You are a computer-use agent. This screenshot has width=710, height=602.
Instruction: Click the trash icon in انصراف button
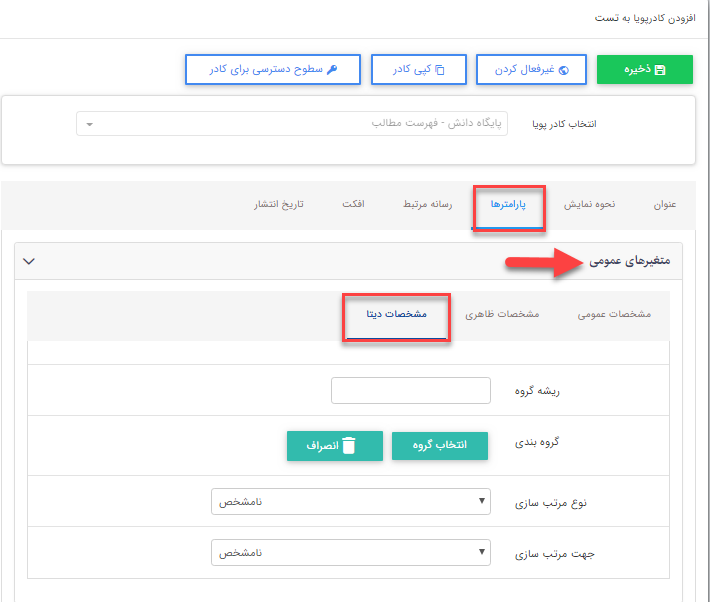349,445
